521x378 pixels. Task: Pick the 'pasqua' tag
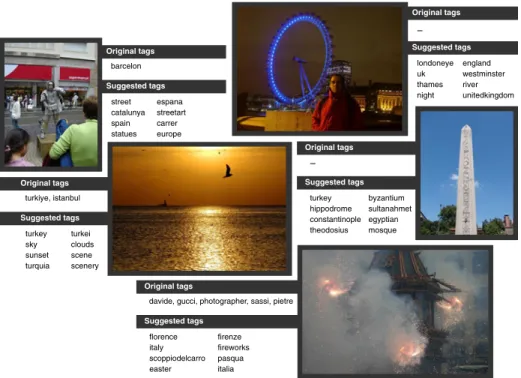click(231, 358)
